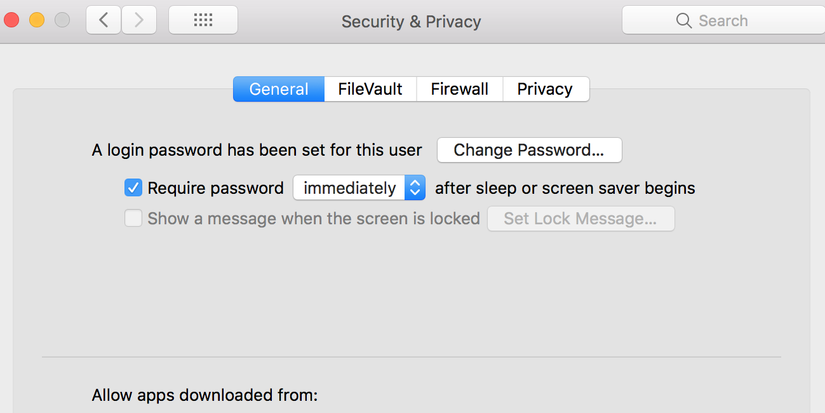
Task: Uncheck the Require password checkbox
Action: (x=133, y=188)
